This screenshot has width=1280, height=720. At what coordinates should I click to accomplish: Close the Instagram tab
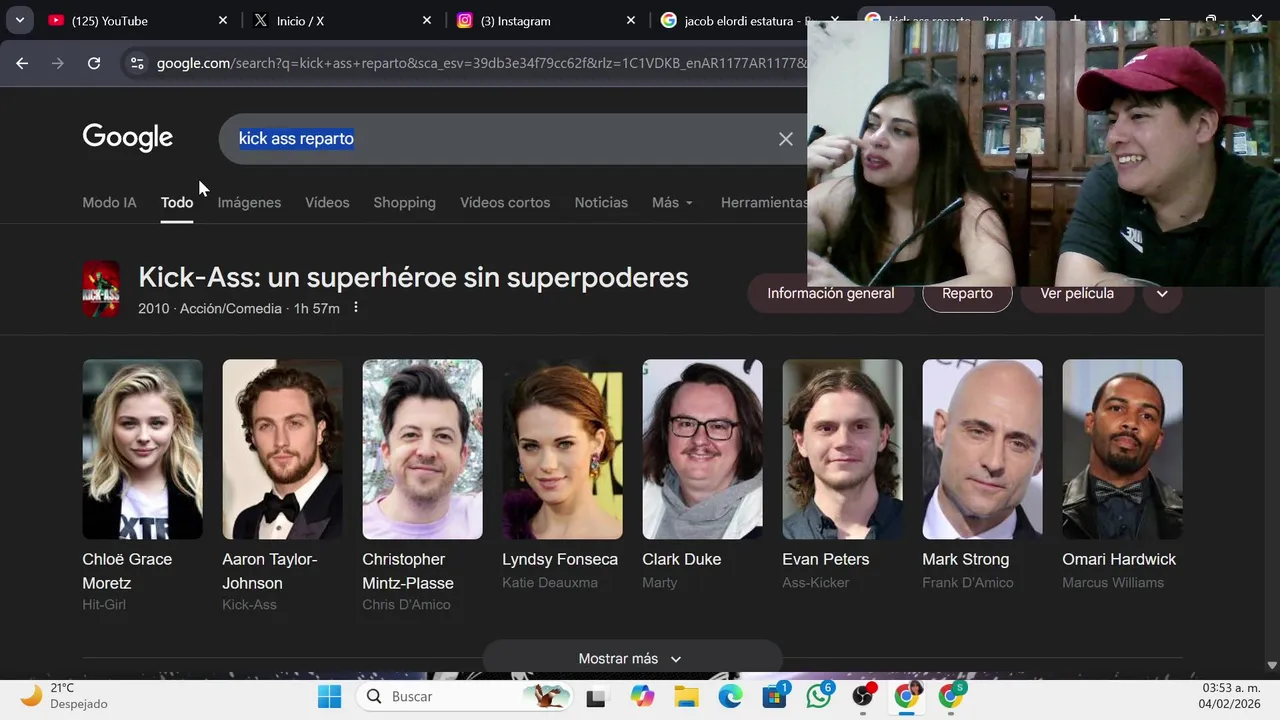pos(631,20)
